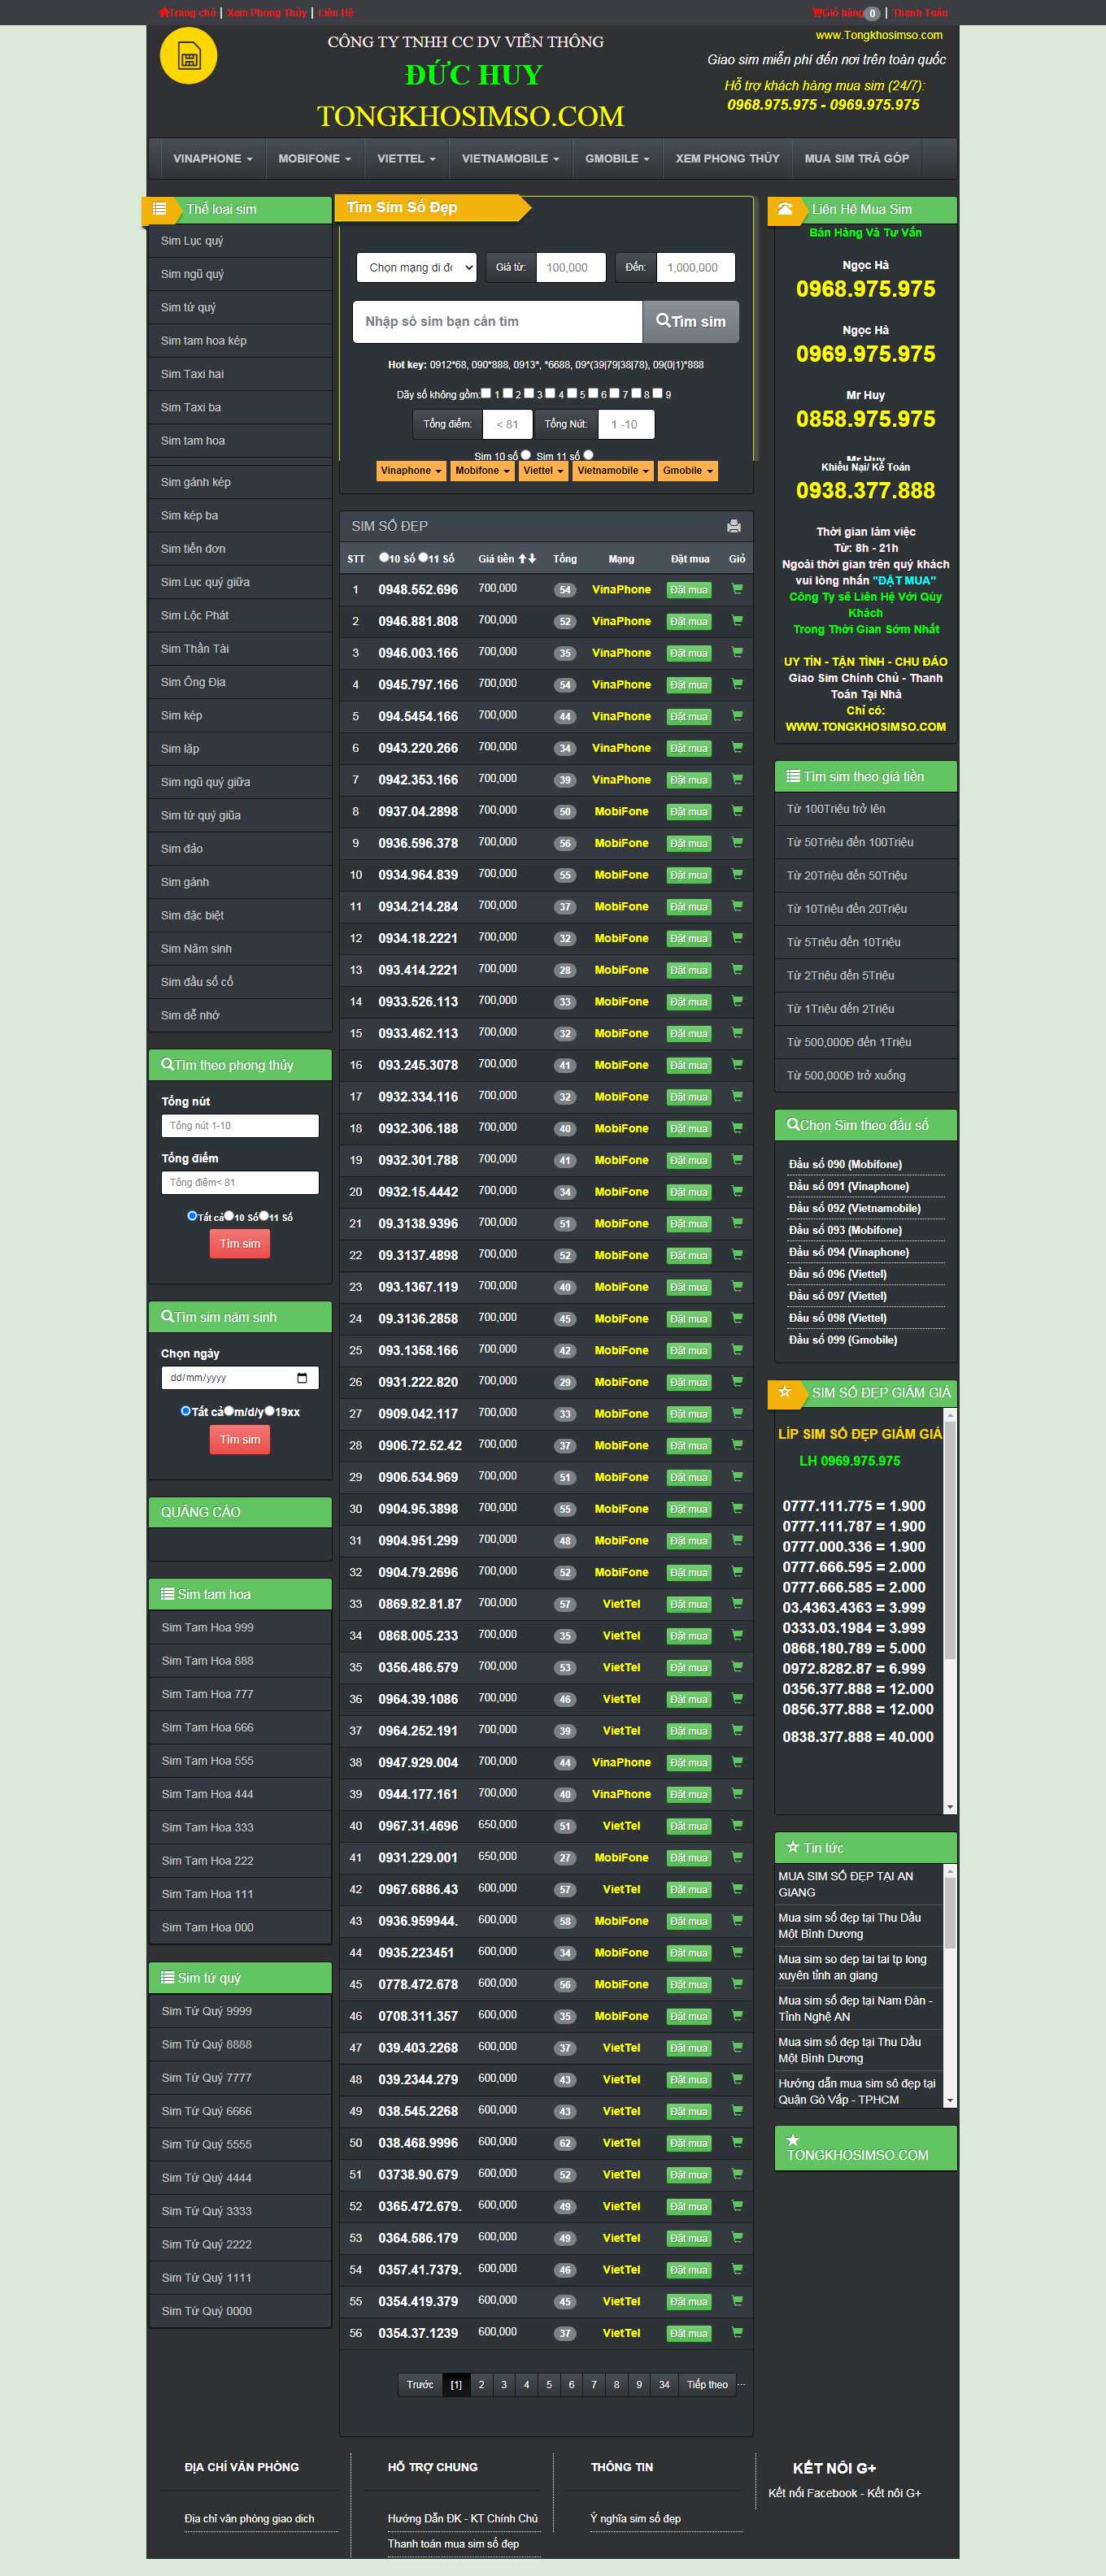1106x2576 pixels.
Task: Click Đặt mua for sim 0946.881.808
Action: (x=688, y=621)
